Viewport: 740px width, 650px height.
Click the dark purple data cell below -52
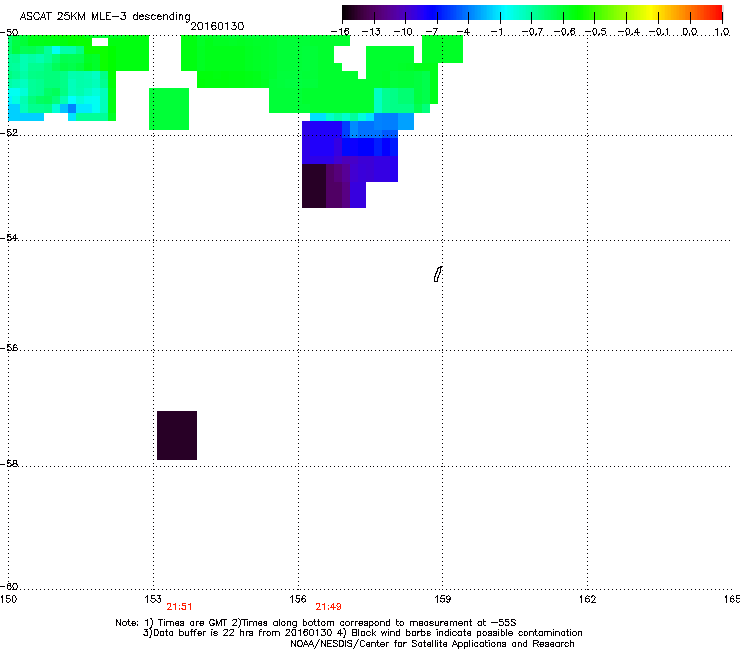click(x=314, y=186)
